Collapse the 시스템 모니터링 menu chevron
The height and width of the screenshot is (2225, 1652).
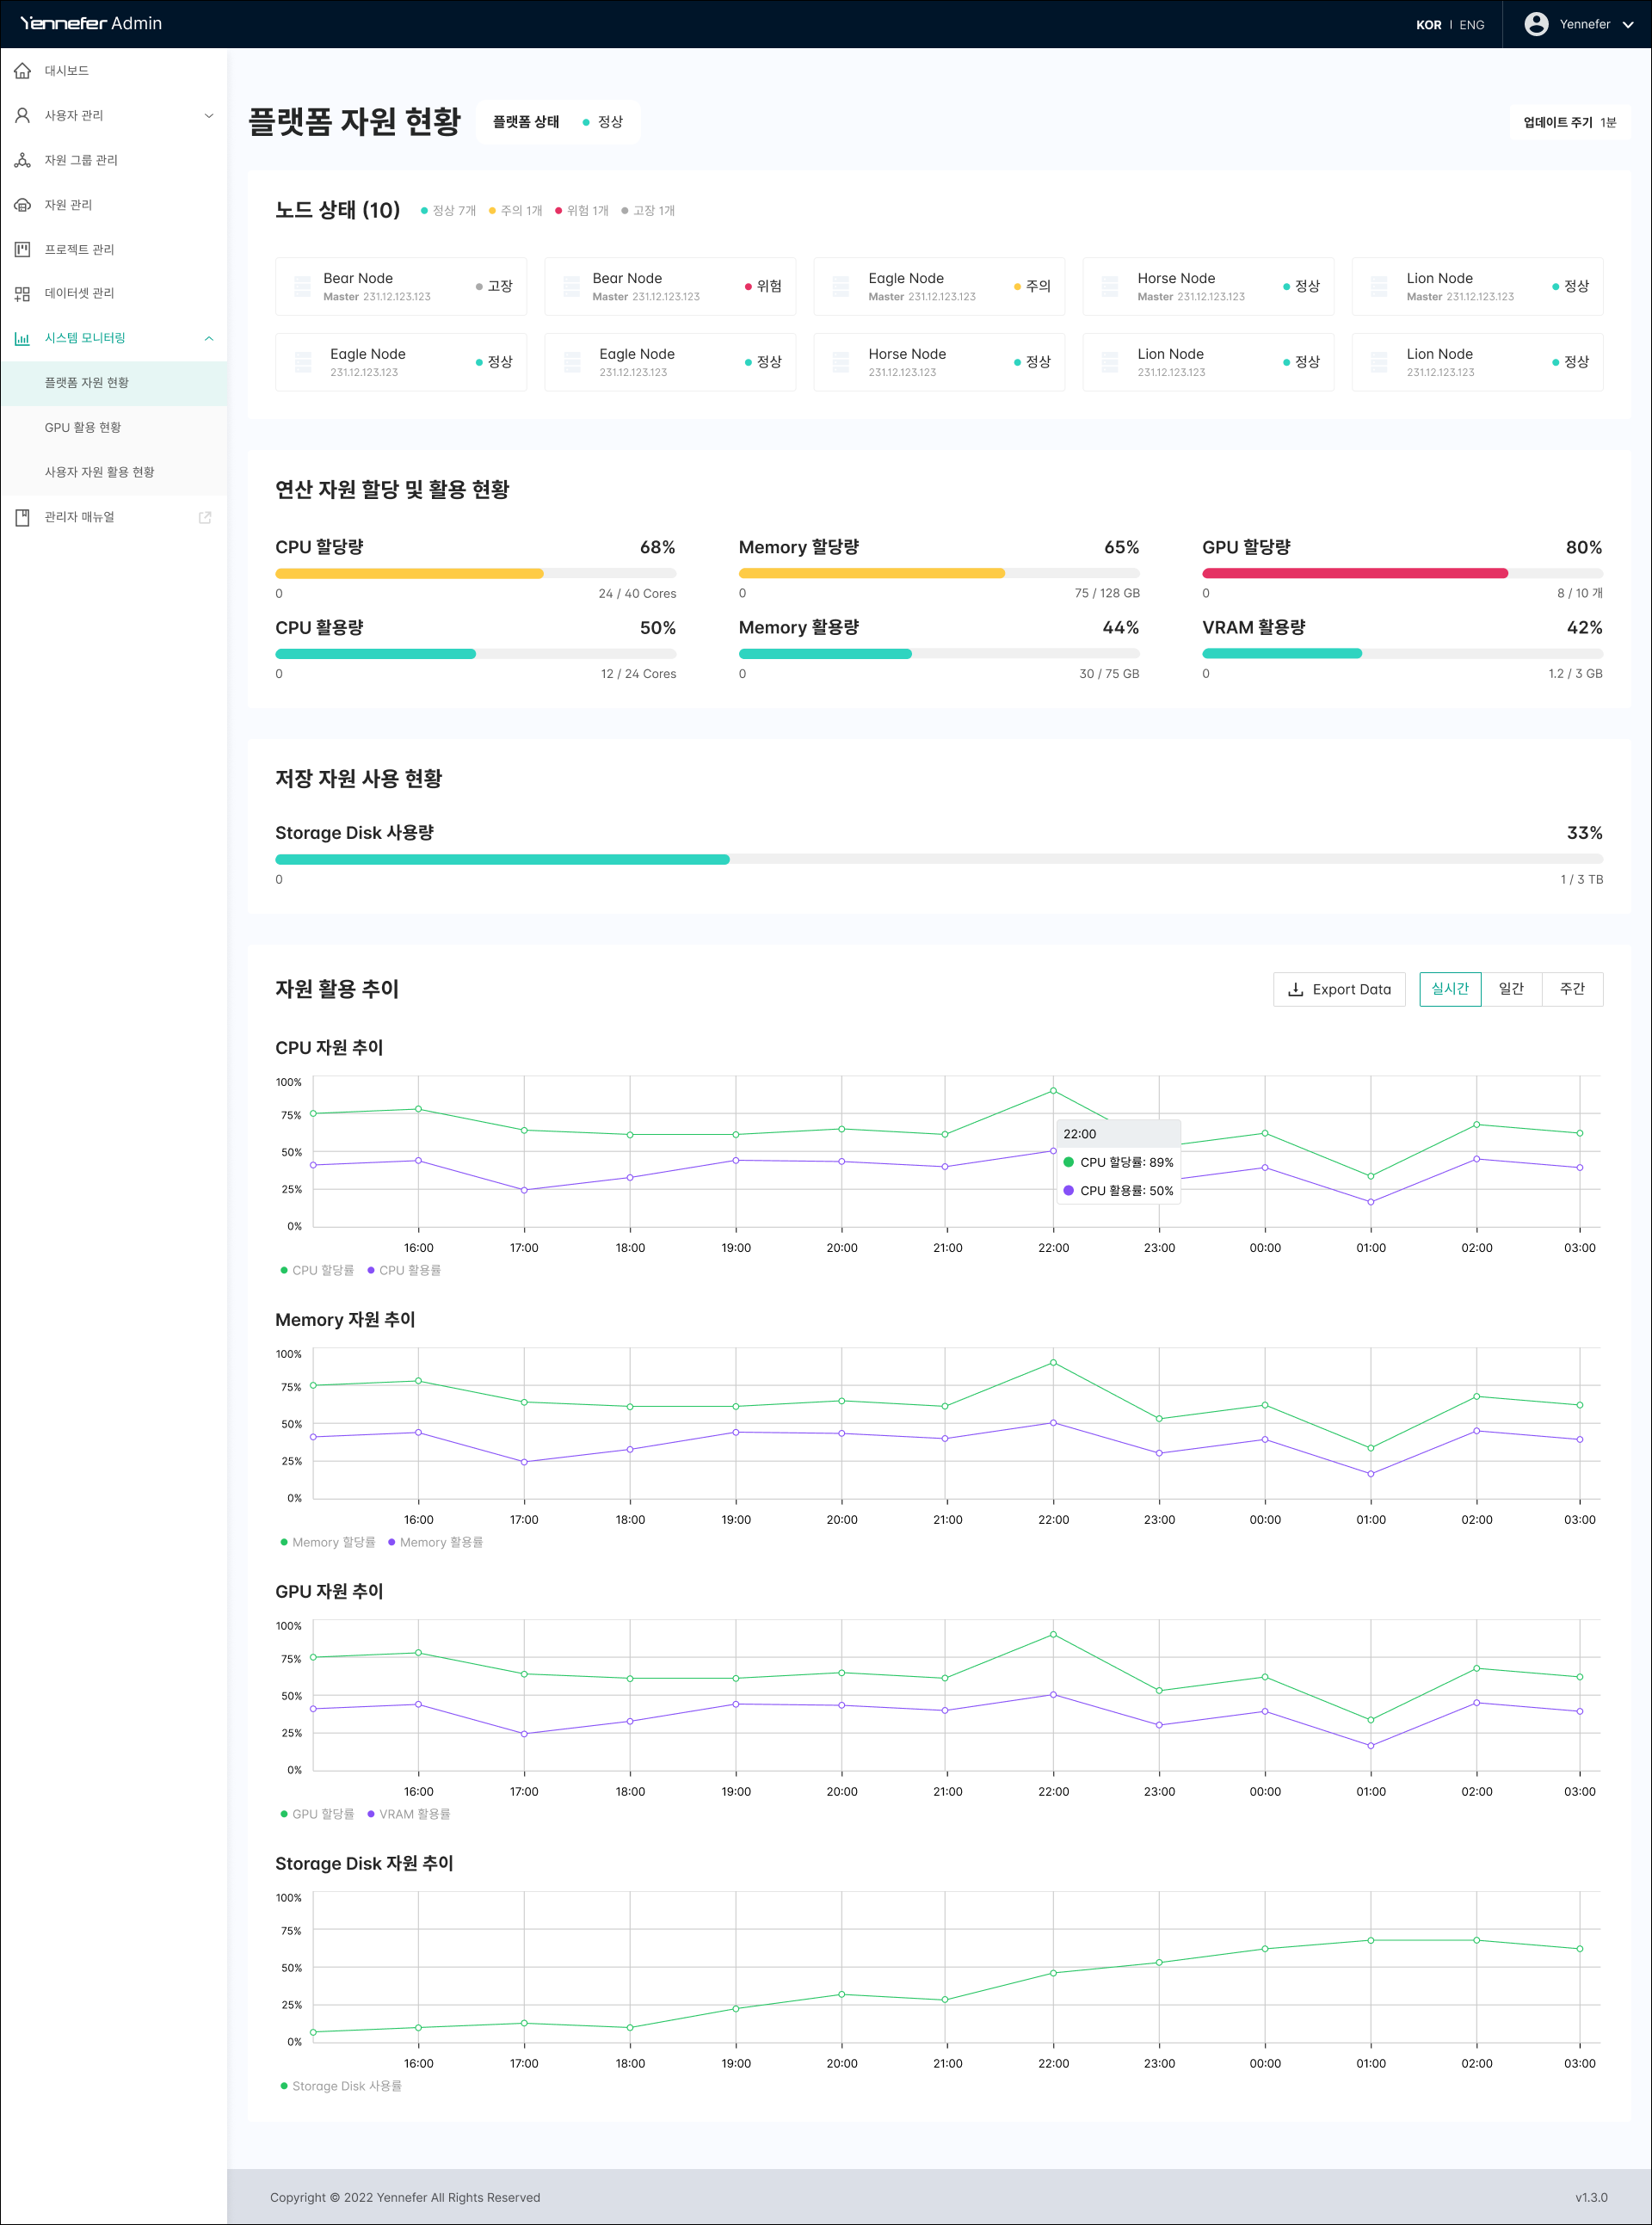pyautogui.click(x=208, y=338)
